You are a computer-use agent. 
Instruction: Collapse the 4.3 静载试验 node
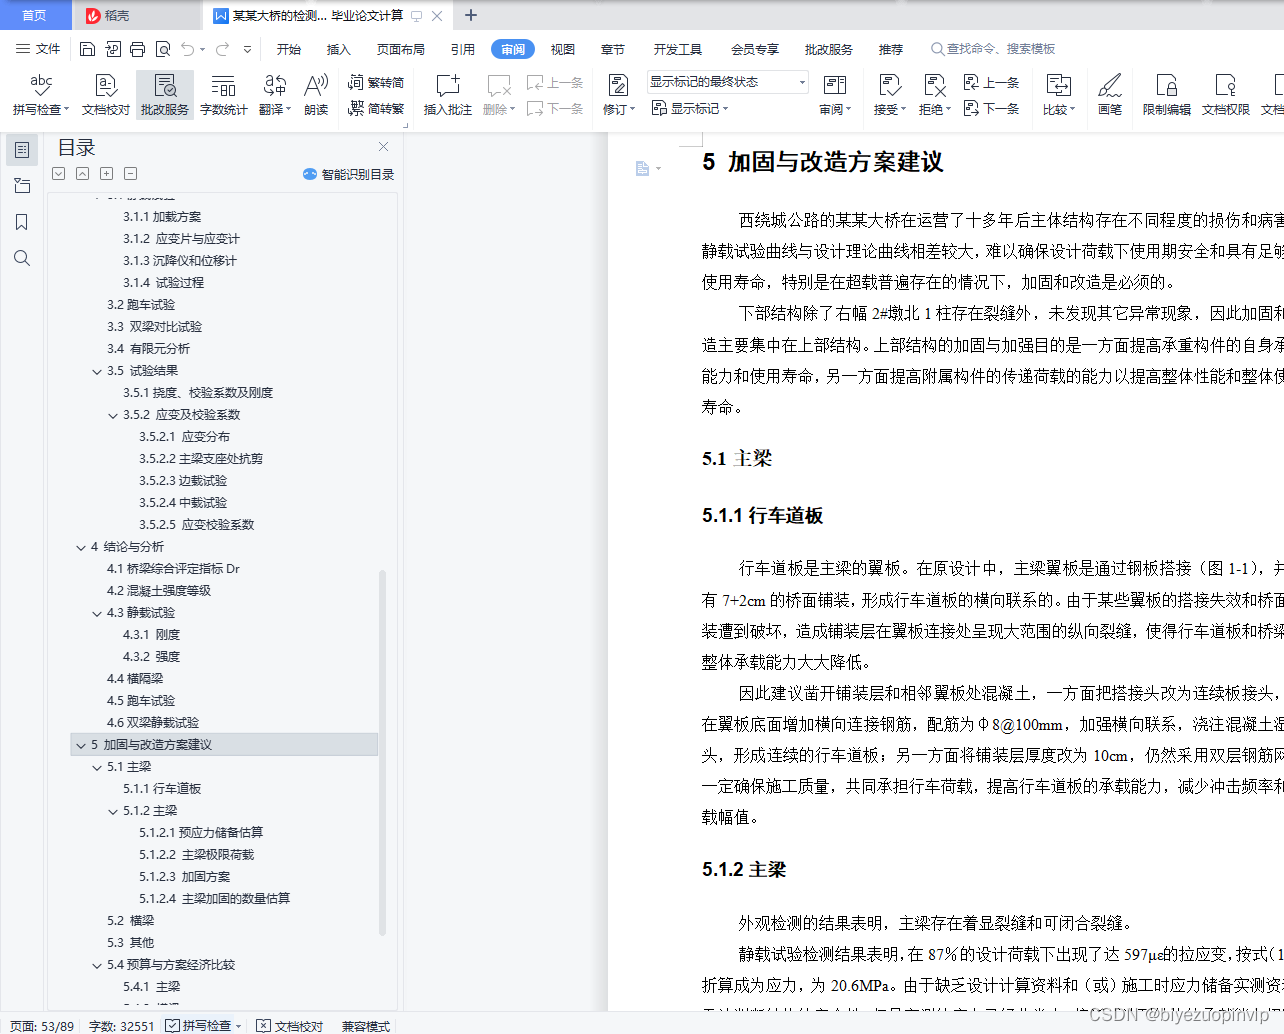point(97,613)
